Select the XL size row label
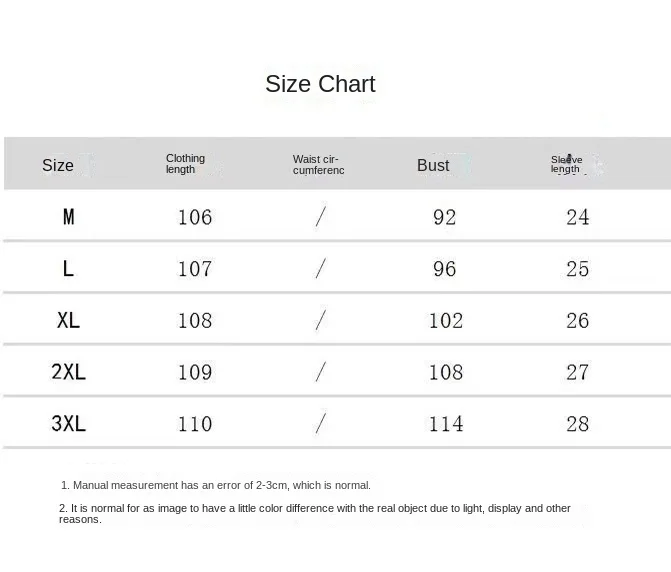Image resolution: width=671 pixels, height=572 pixels. (68, 321)
